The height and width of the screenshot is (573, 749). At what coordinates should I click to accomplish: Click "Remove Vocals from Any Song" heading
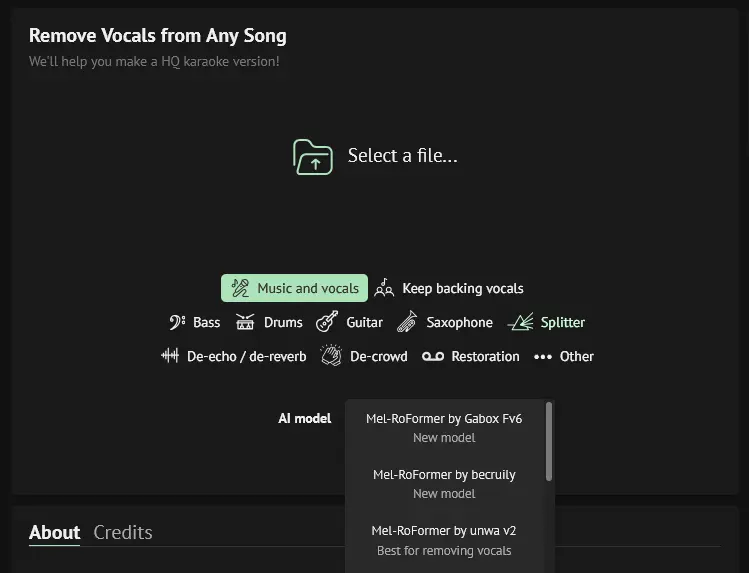click(x=158, y=35)
